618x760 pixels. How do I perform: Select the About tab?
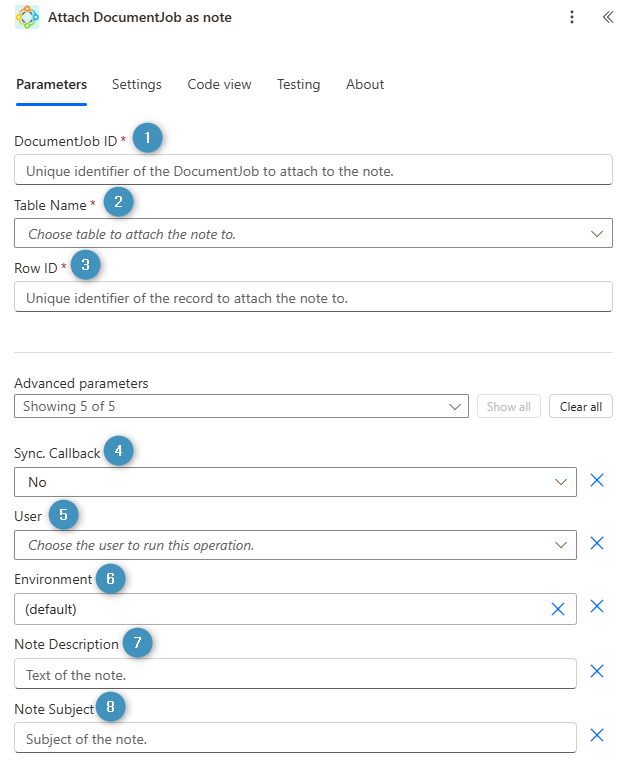365,85
